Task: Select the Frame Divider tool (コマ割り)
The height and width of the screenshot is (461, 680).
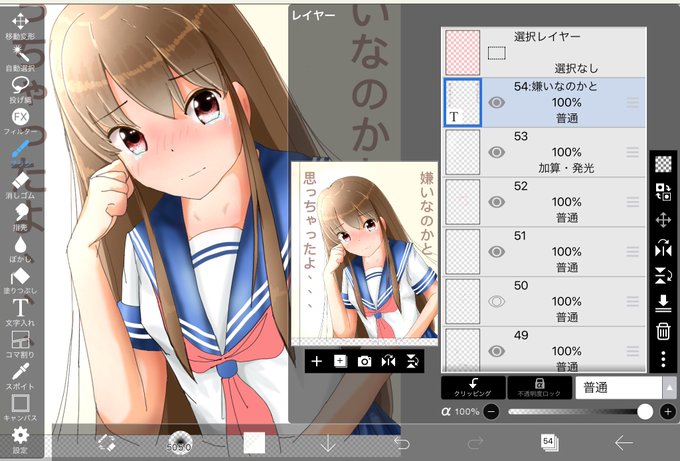Action: pos(20,345)
